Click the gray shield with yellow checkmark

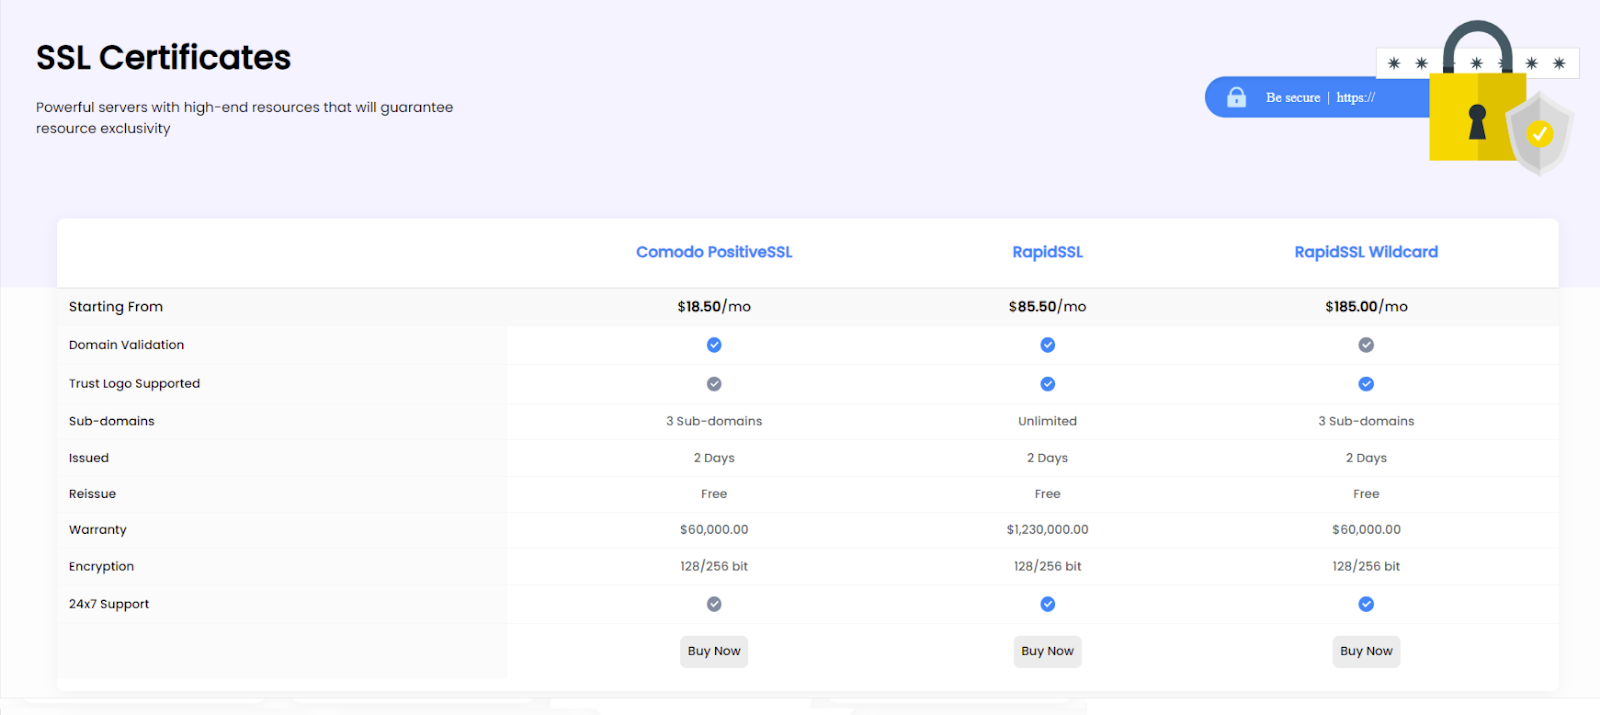[x=1540, y=134]
